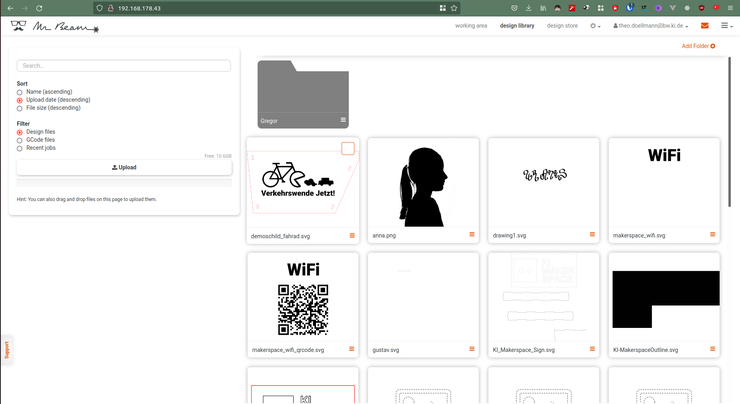Click the Upload button
Screen dimensions: 740x404
124,167
